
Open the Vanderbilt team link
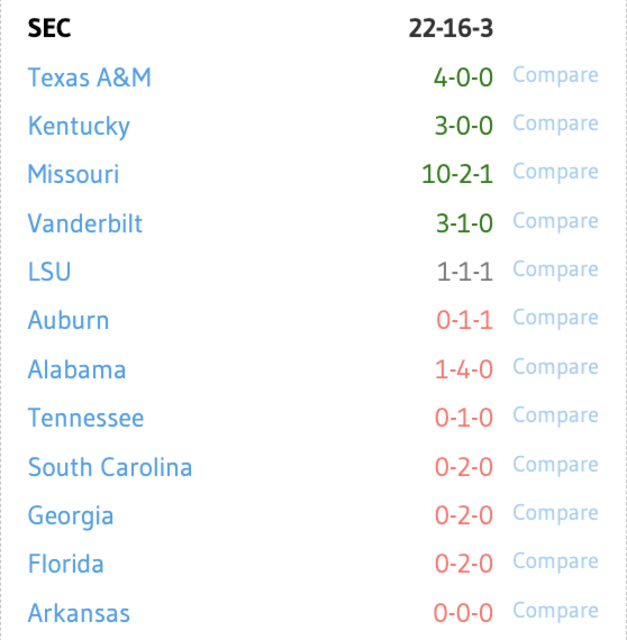pyautogui.click(x=85, y=223)
